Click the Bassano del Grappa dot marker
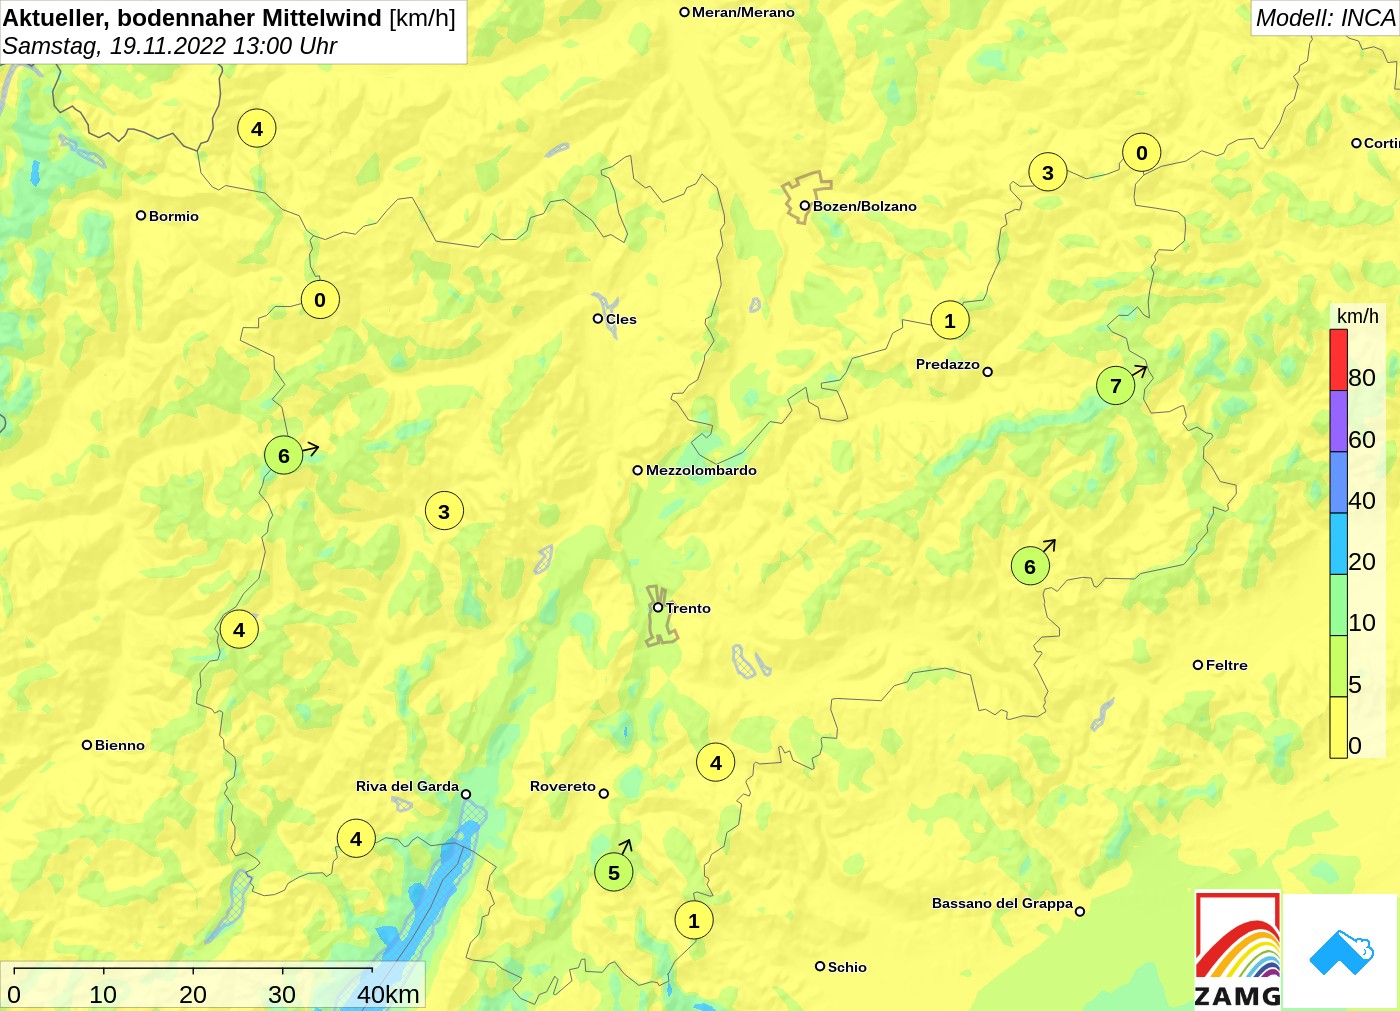 click(1080, 911)
